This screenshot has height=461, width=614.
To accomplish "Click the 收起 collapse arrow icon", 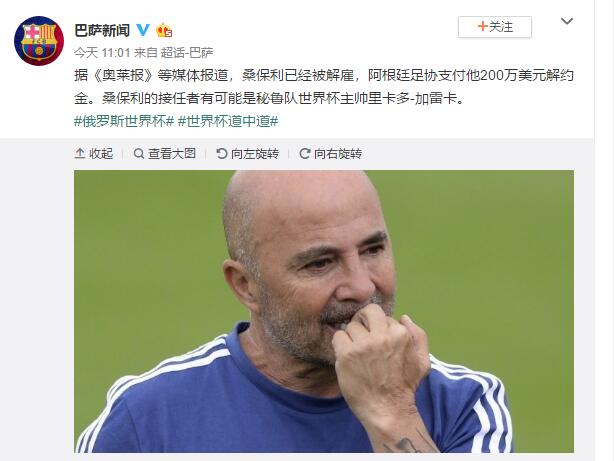I will pyautogui.click(x=80, y=154).
